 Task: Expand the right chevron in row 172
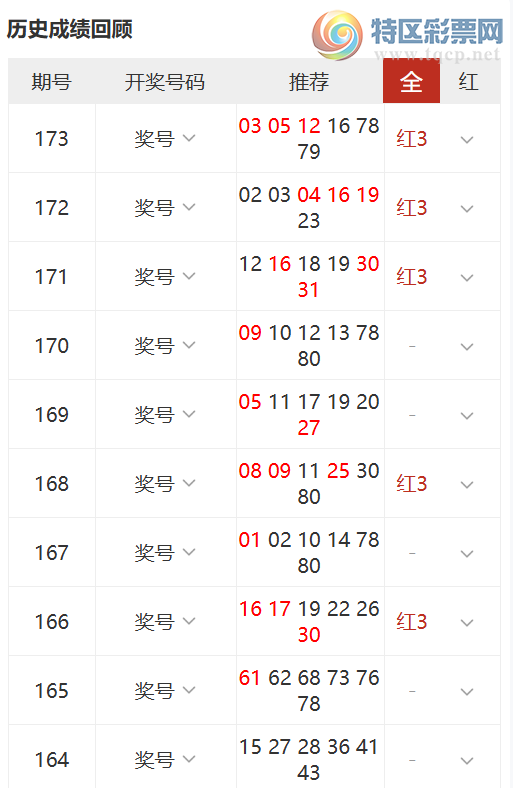coord(467,209)
